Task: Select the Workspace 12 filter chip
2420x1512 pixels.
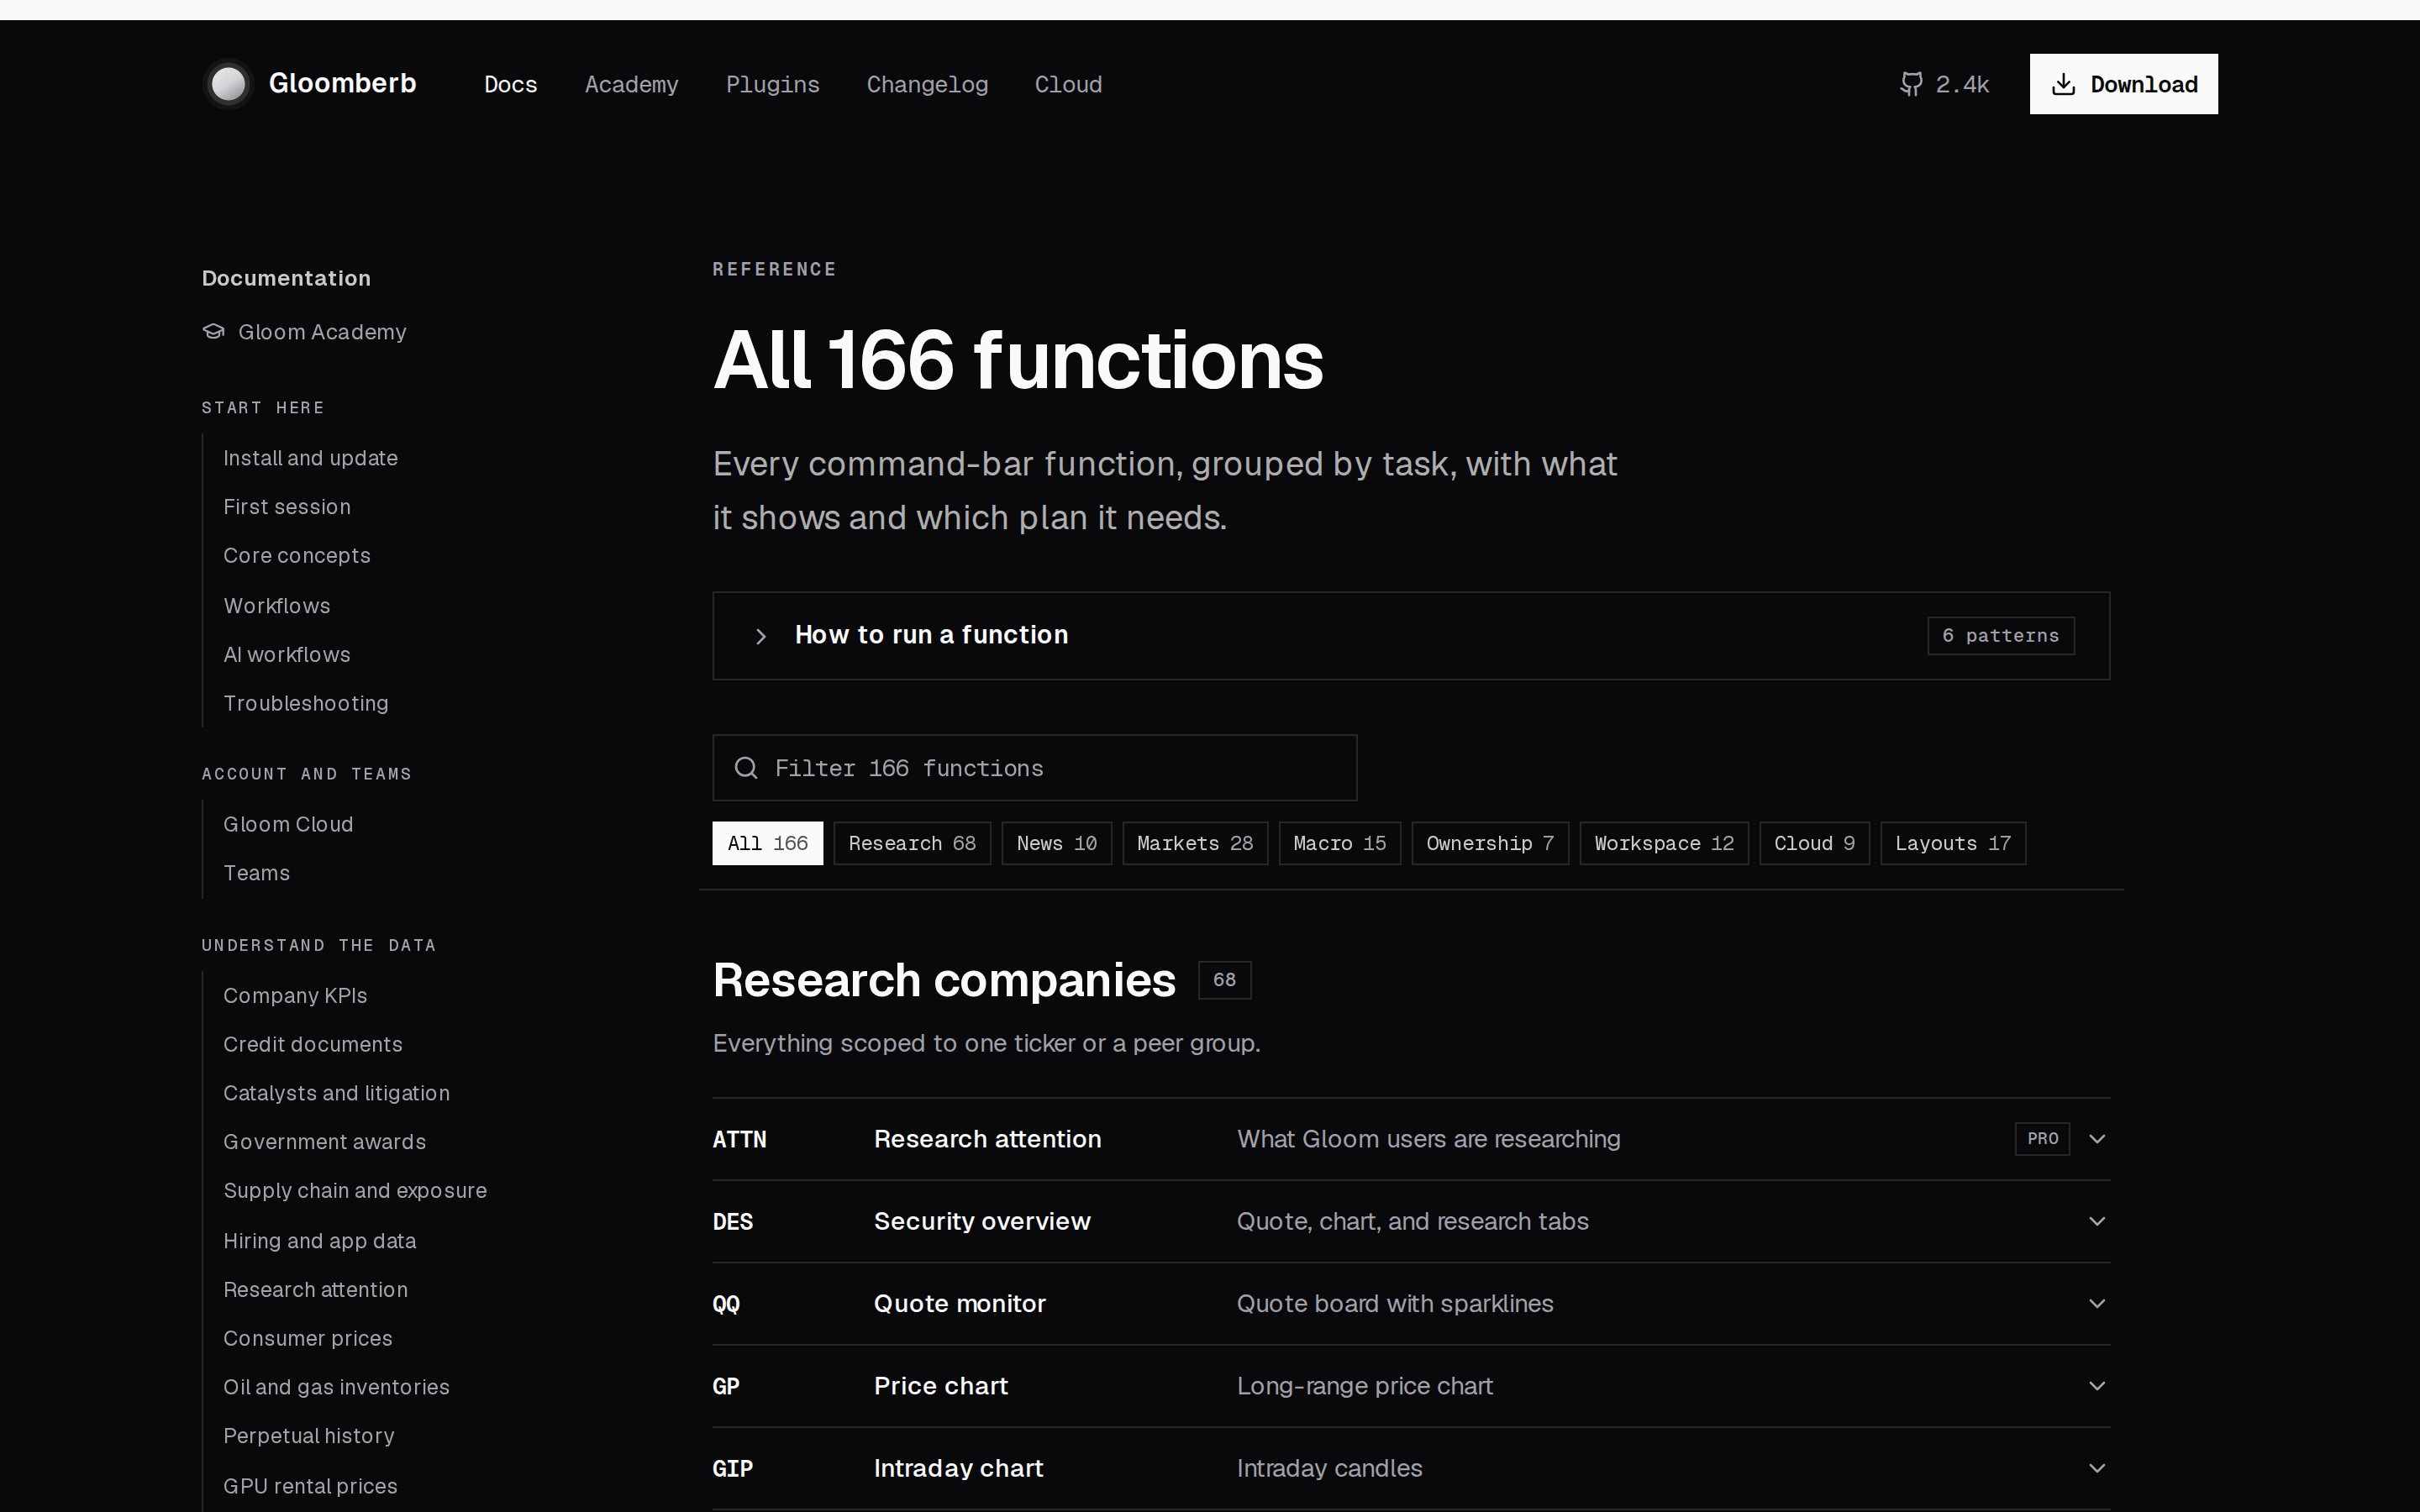Action: [x=1664, y=843]
